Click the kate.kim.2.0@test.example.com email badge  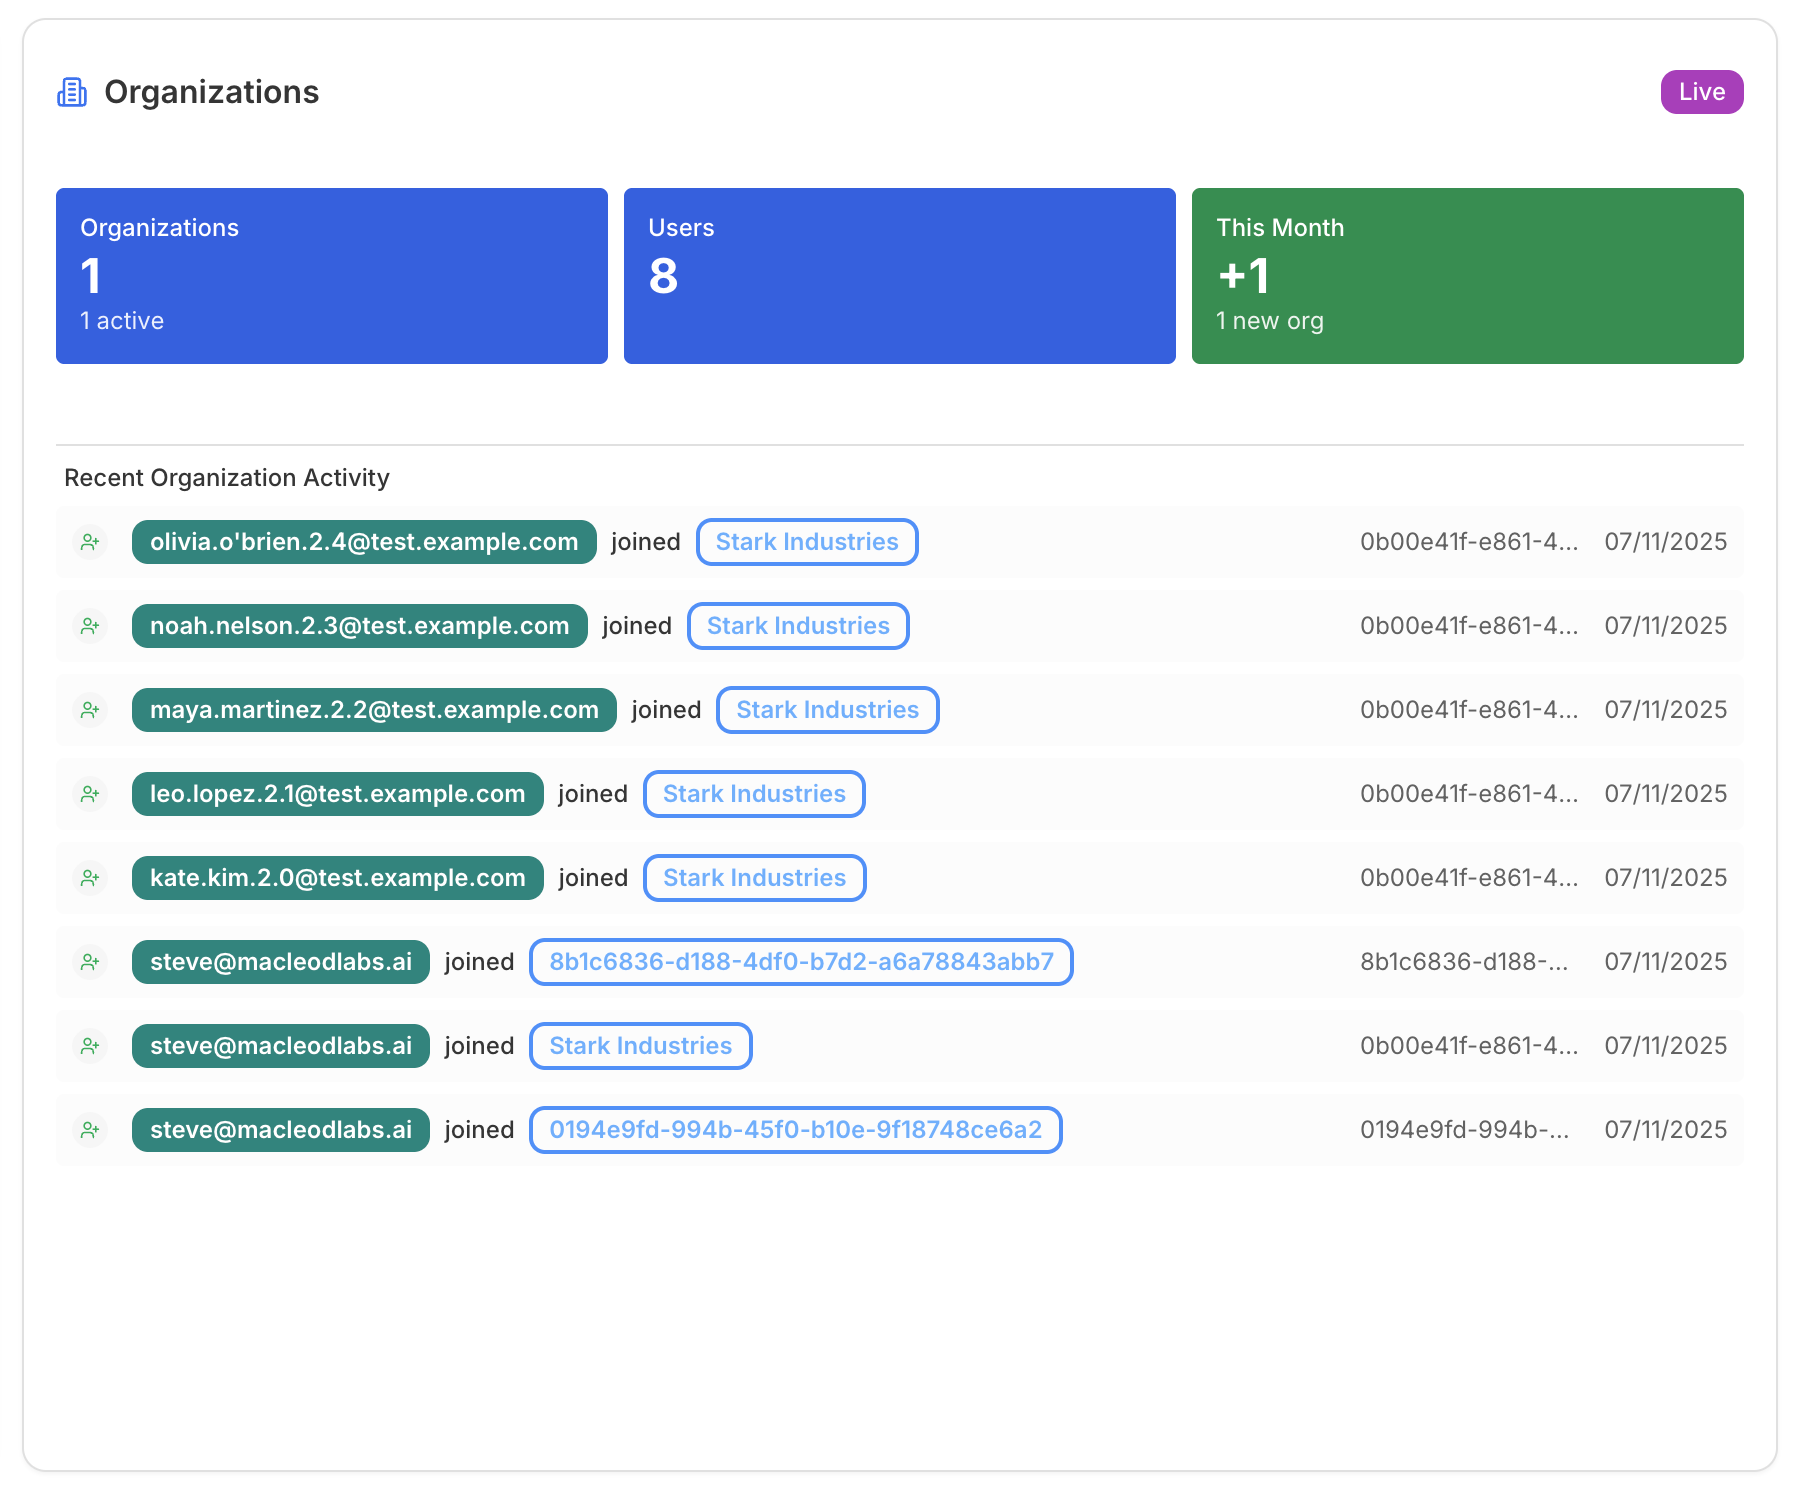pyautogui.click(x=337, y=878)
